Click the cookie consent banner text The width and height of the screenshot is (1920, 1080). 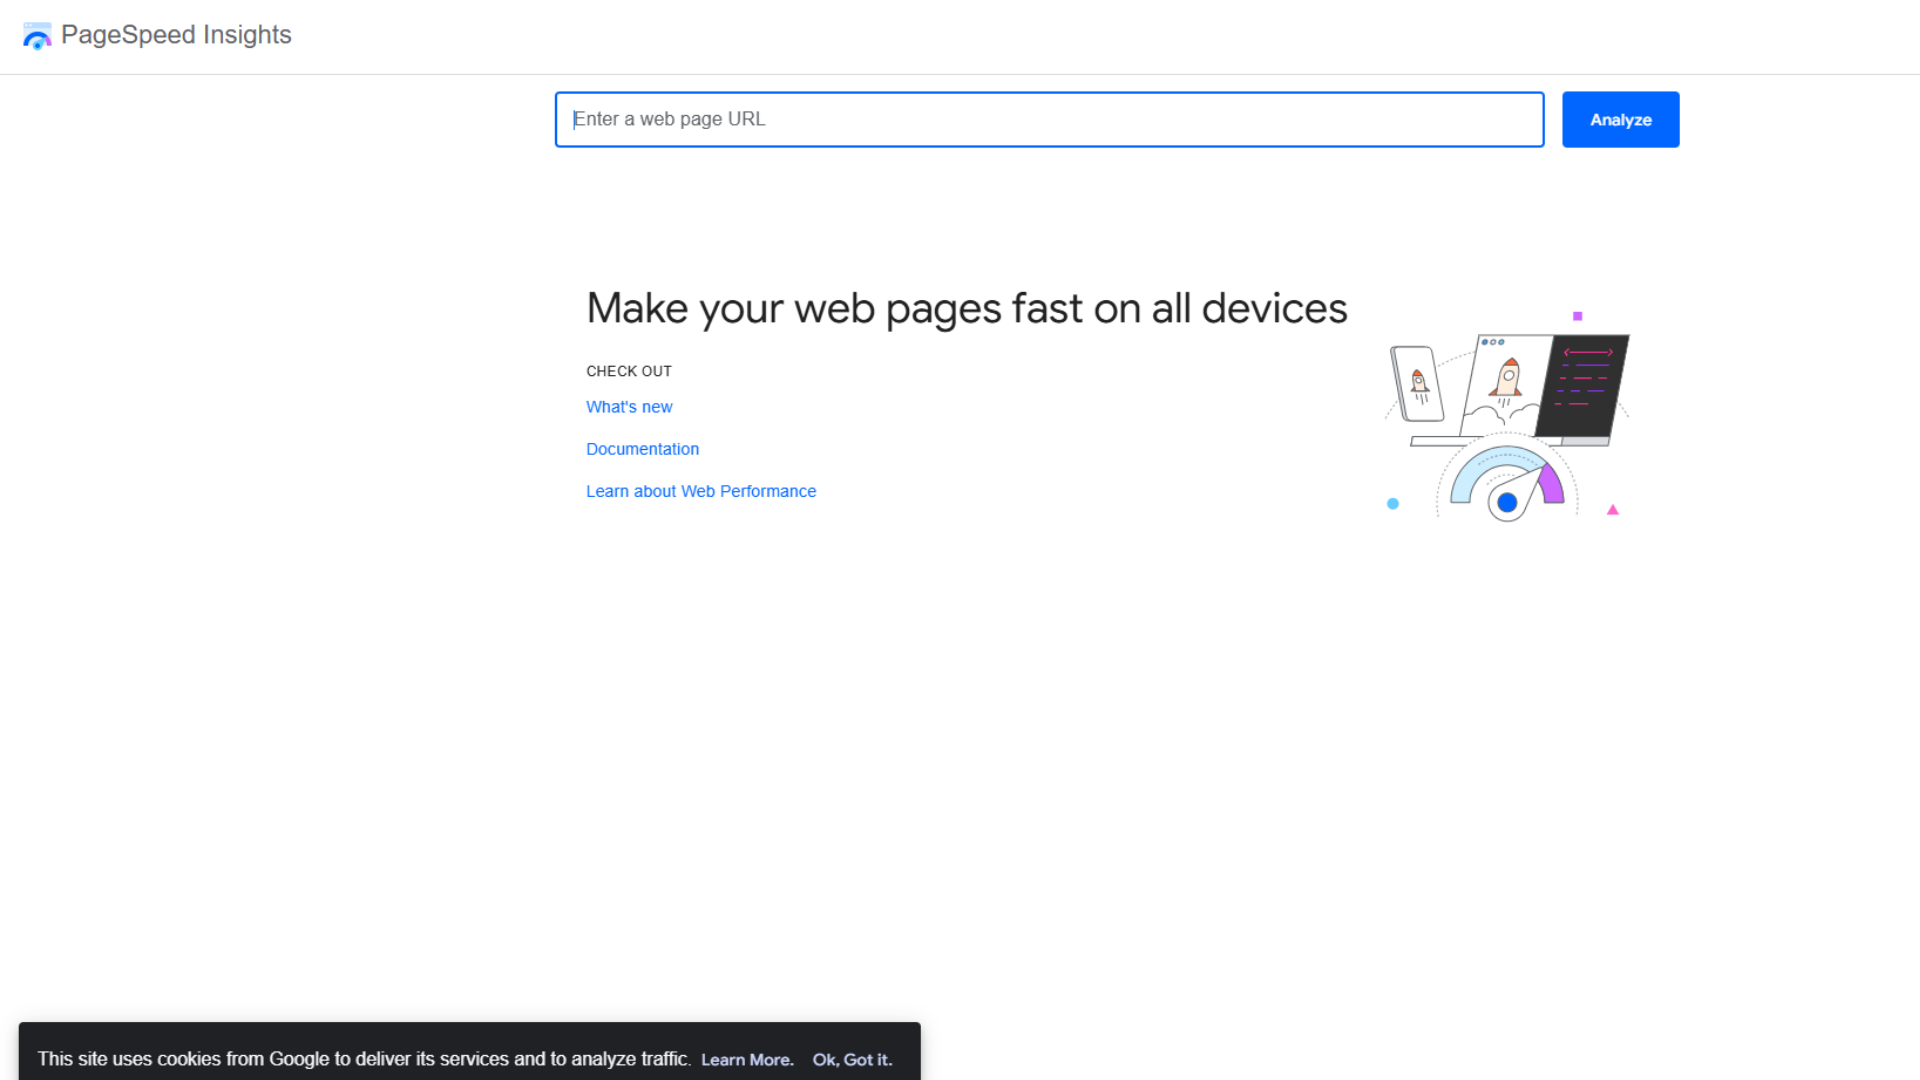pyautogui.click(x=365, y=1059)
